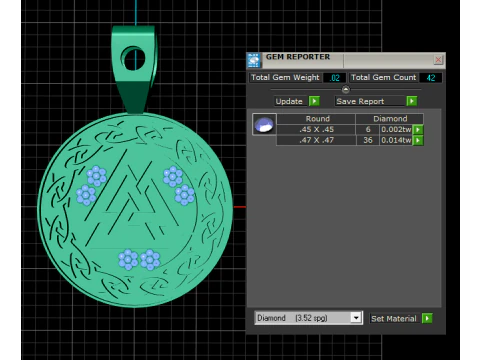Click the pendant bail hole in viewport
The image size is (480, 360).
point(134,58)
